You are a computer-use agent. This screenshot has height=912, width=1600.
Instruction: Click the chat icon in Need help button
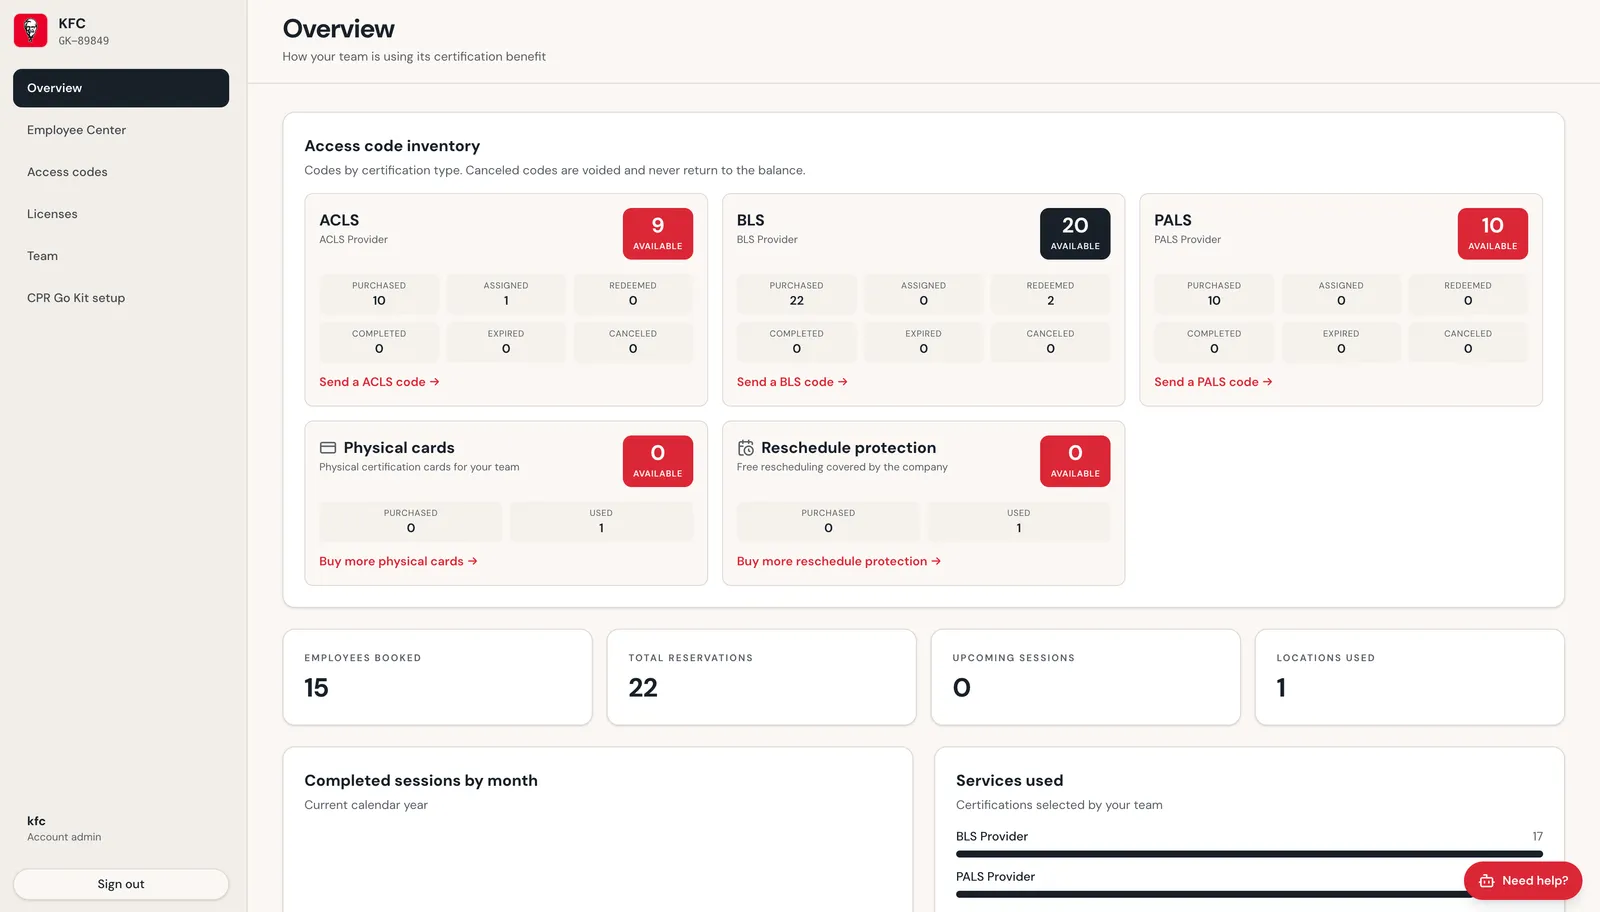1487,881
